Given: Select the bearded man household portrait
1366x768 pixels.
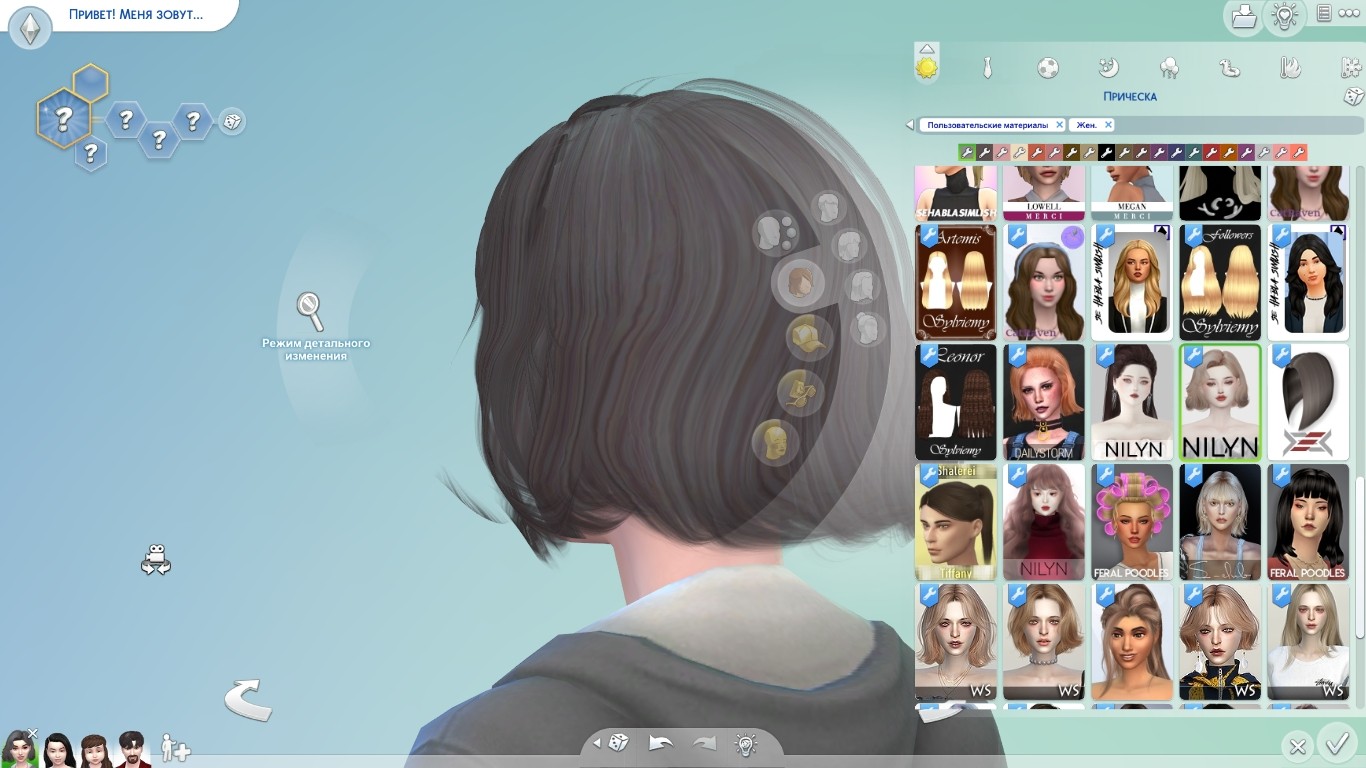Looking at the screenshot, I should pyautogui.click(x=132, y=749).
